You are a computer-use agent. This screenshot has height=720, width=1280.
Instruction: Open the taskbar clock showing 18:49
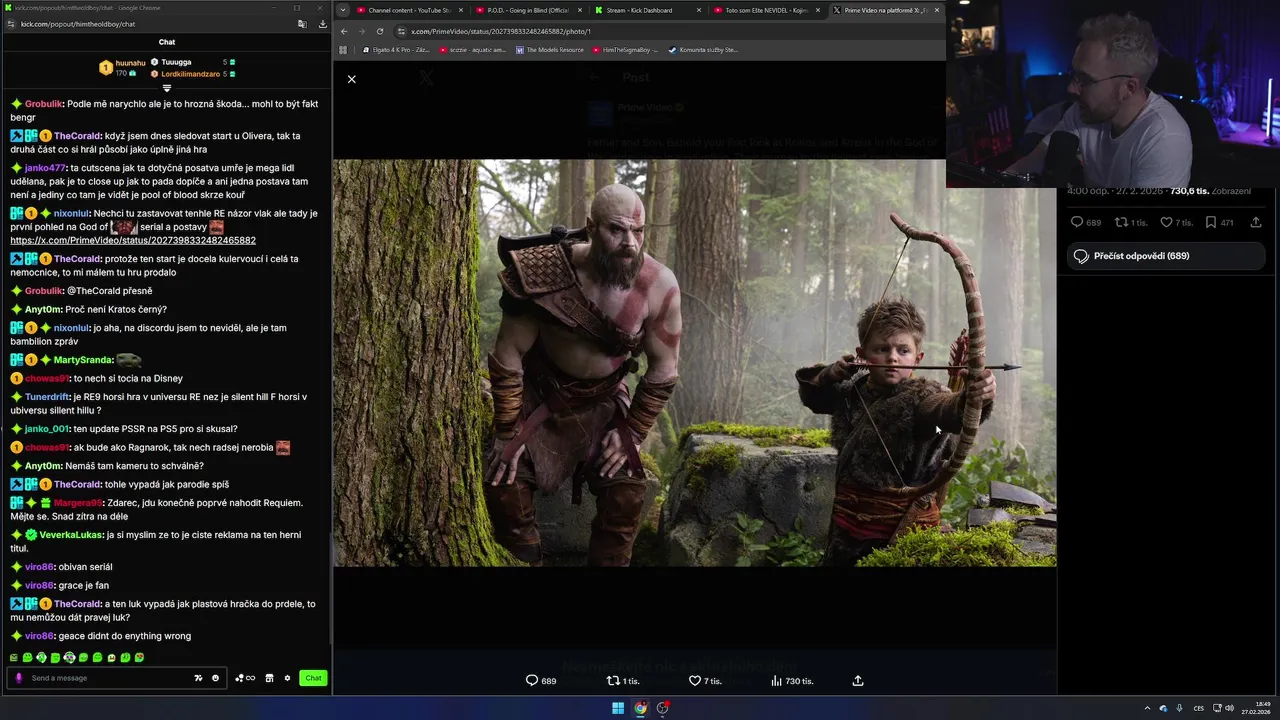tap(1256, 708)
